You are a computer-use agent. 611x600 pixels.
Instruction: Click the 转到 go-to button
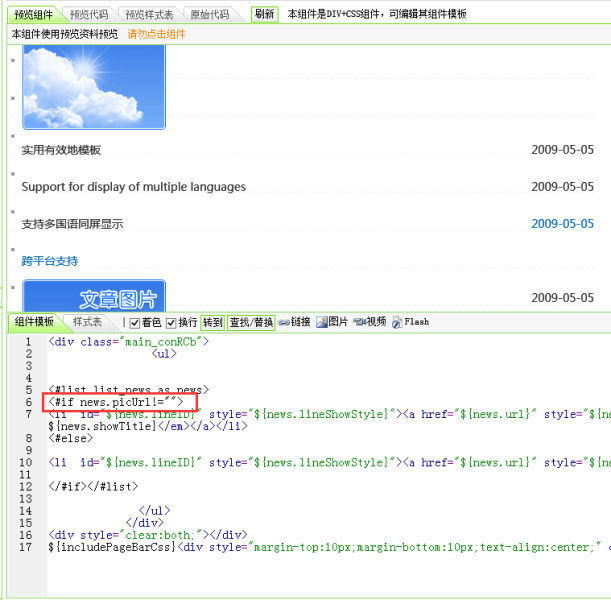point(212,322)
